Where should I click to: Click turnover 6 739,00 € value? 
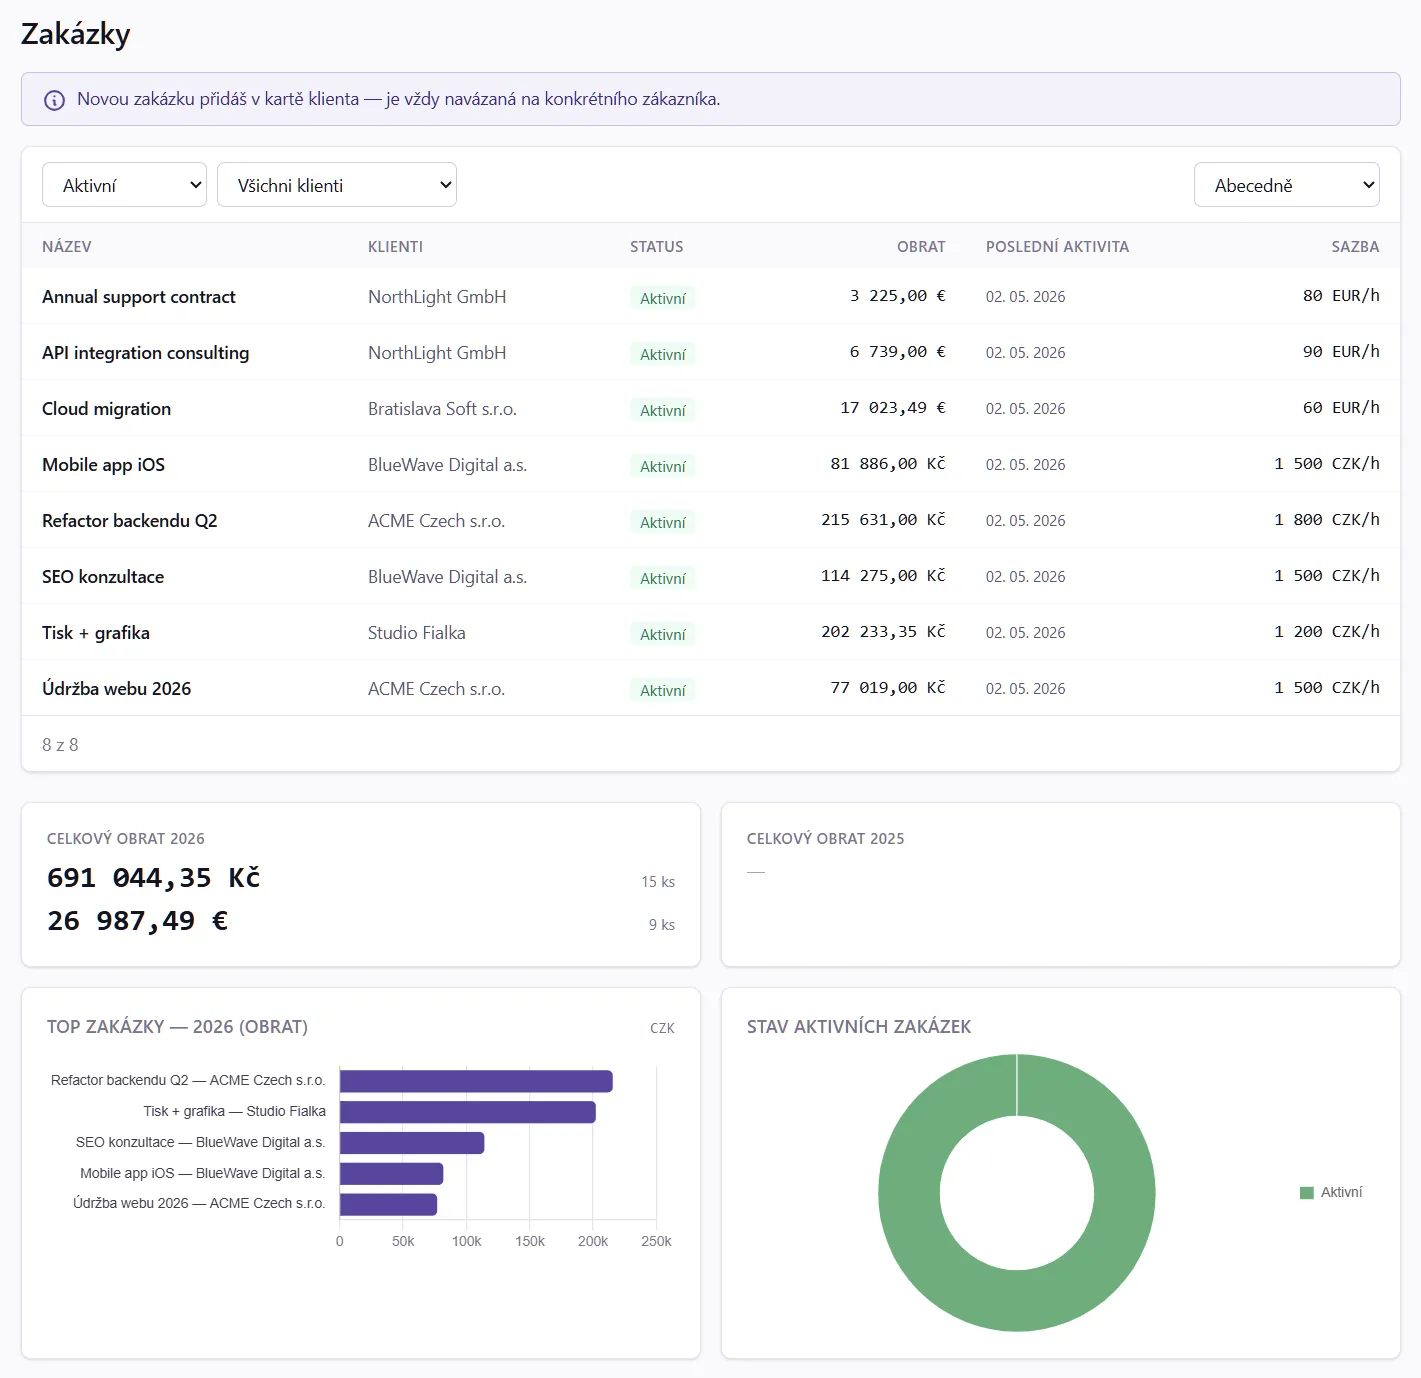click(x=897, y=352)
